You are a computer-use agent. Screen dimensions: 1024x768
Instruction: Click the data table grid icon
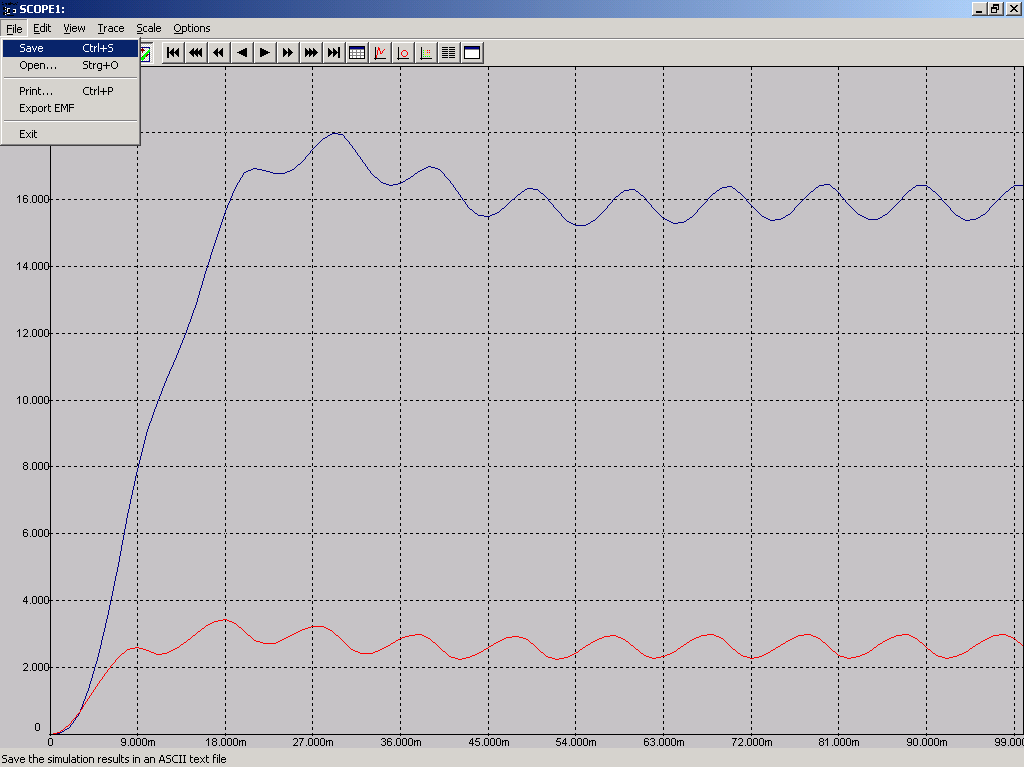click(x=357, y=53)
